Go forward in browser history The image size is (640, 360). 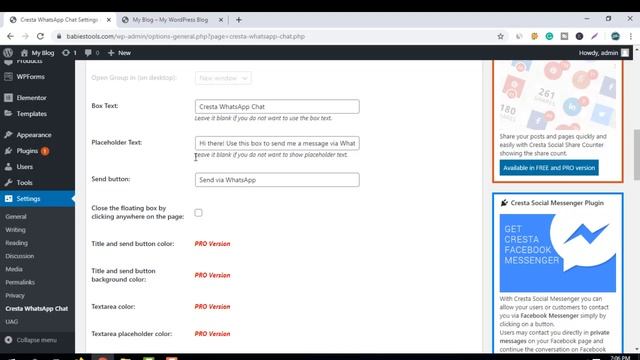click(x=25, y=36)
